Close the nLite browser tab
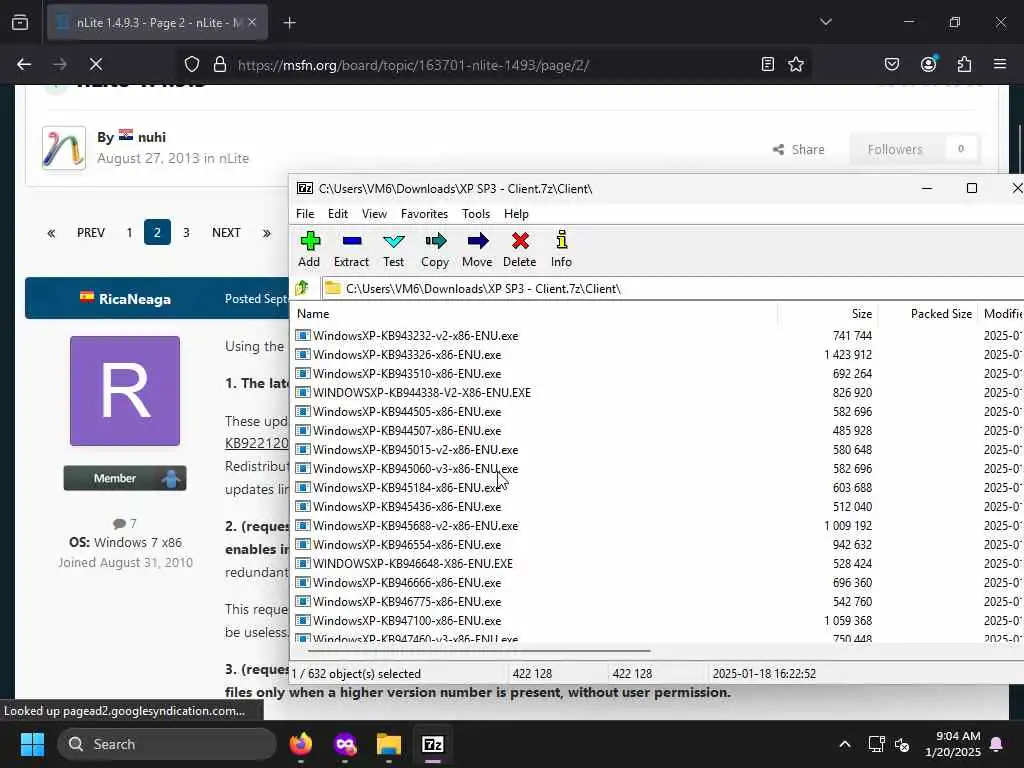 coord(252,22)
